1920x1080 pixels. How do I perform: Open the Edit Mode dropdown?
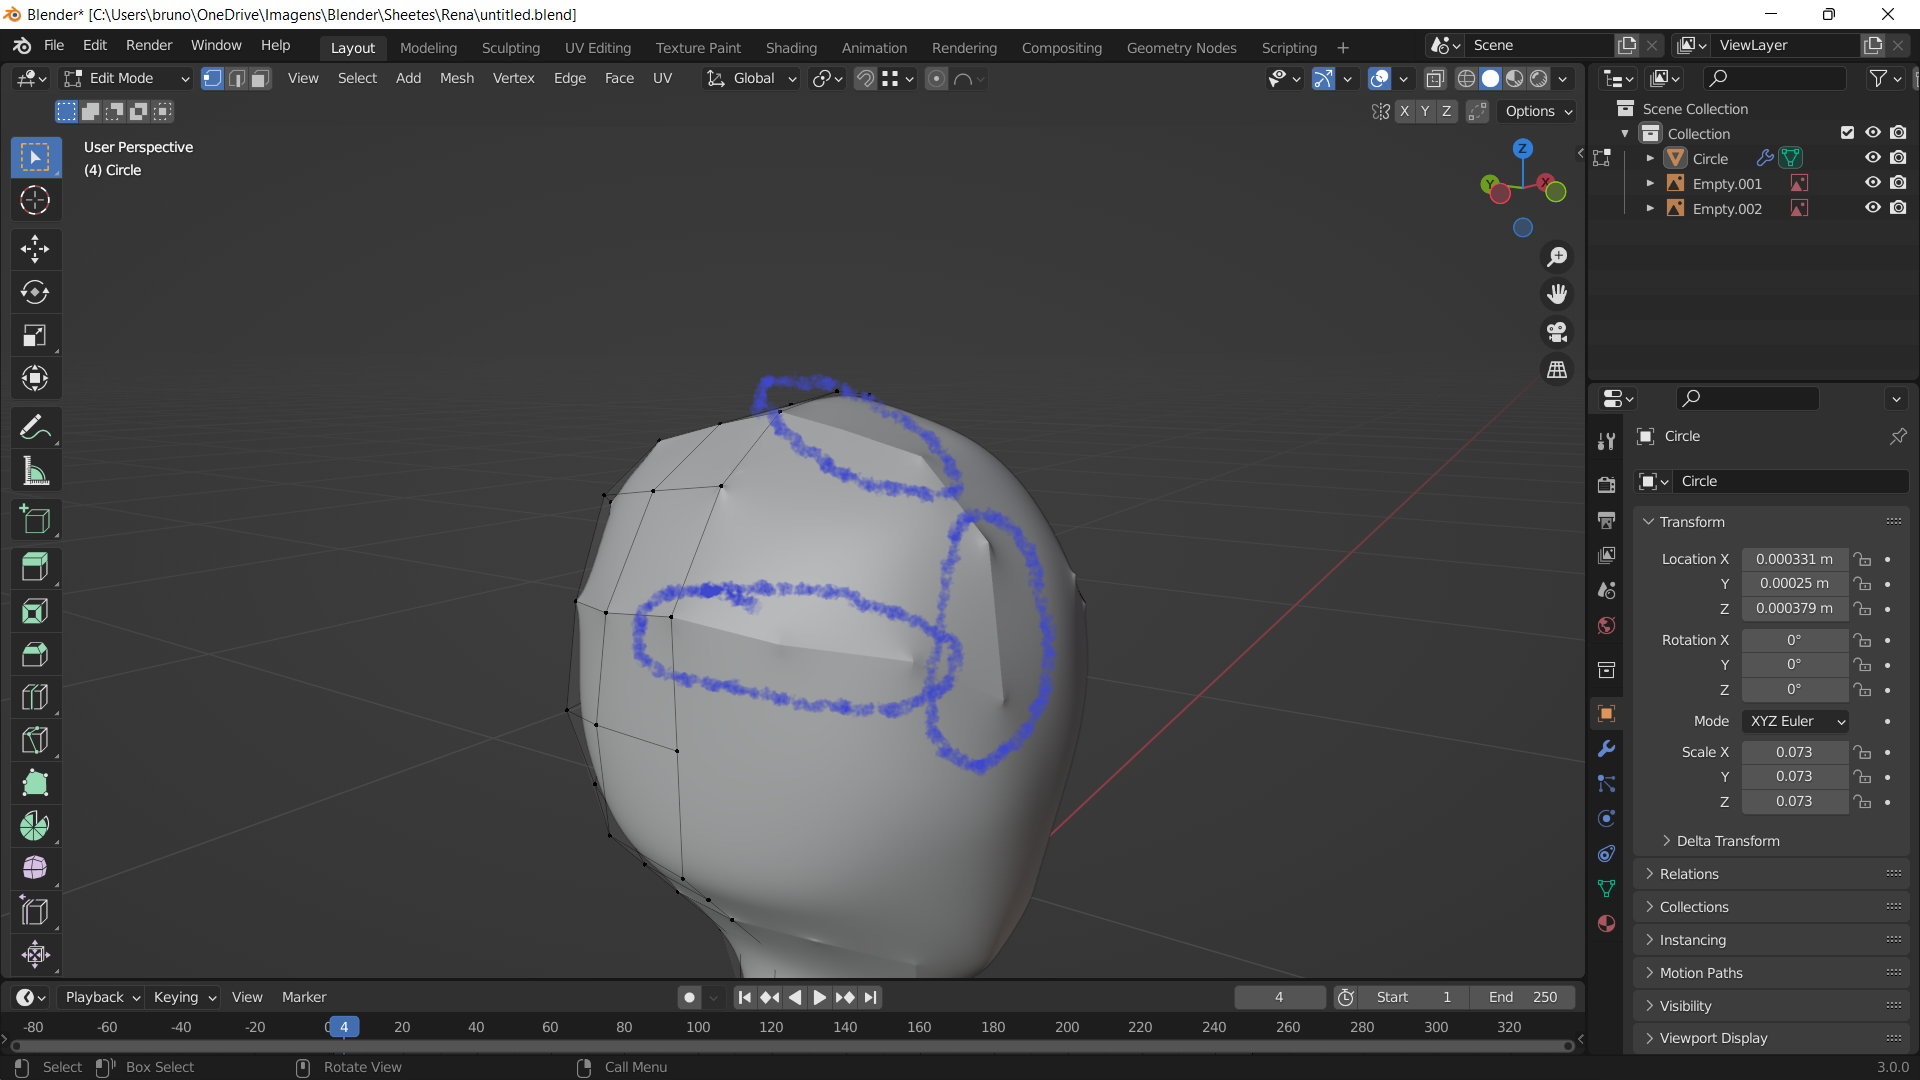[126, 78]
